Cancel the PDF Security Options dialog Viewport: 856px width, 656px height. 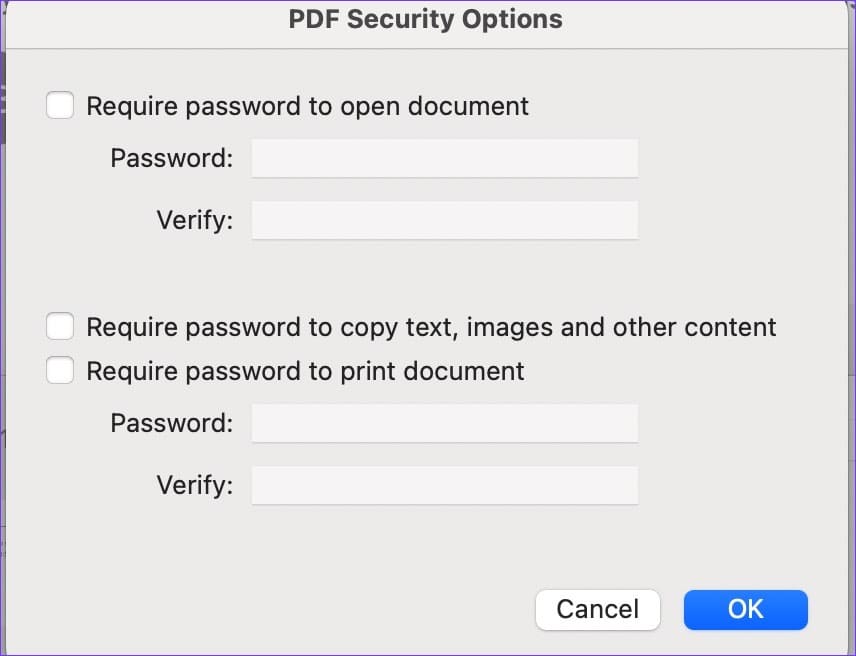[x=598, y=610]
